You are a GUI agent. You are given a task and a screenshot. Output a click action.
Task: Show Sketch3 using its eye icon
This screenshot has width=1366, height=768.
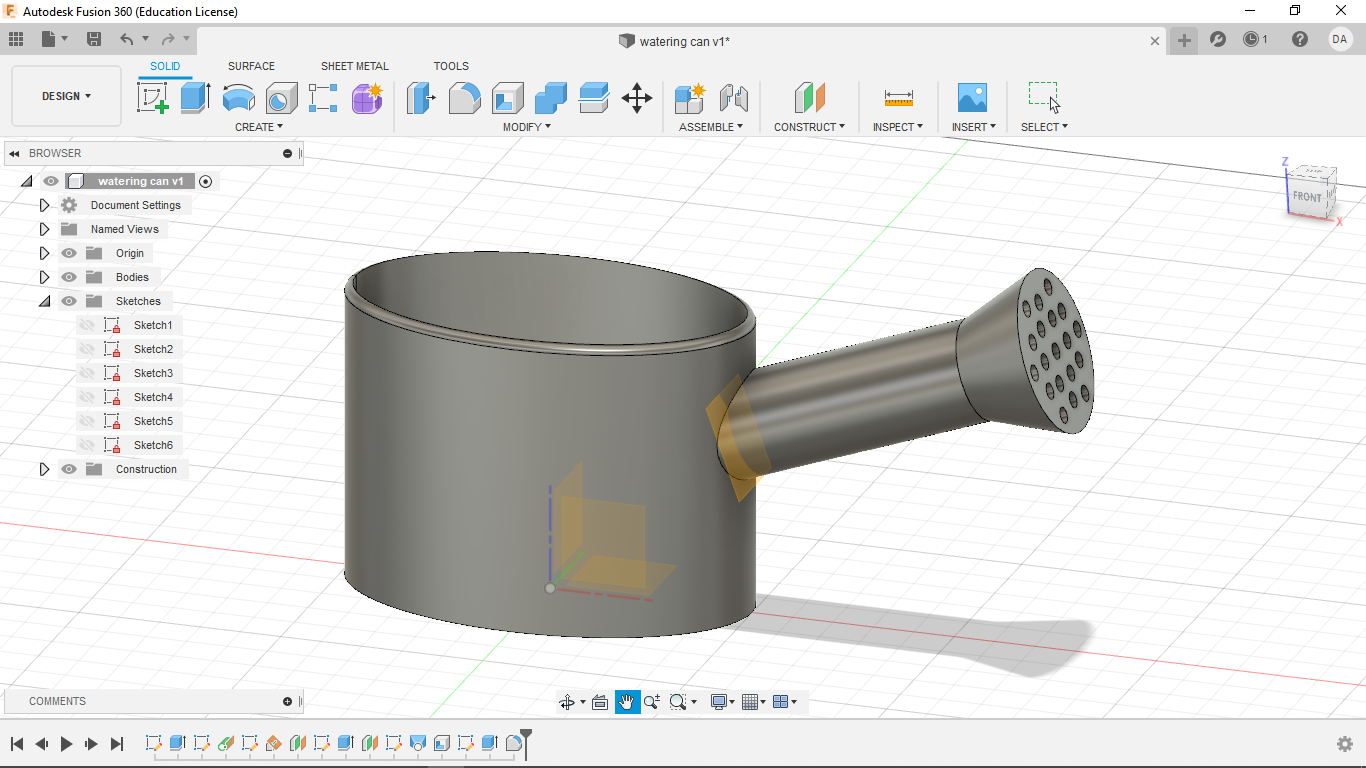point(87,373)
